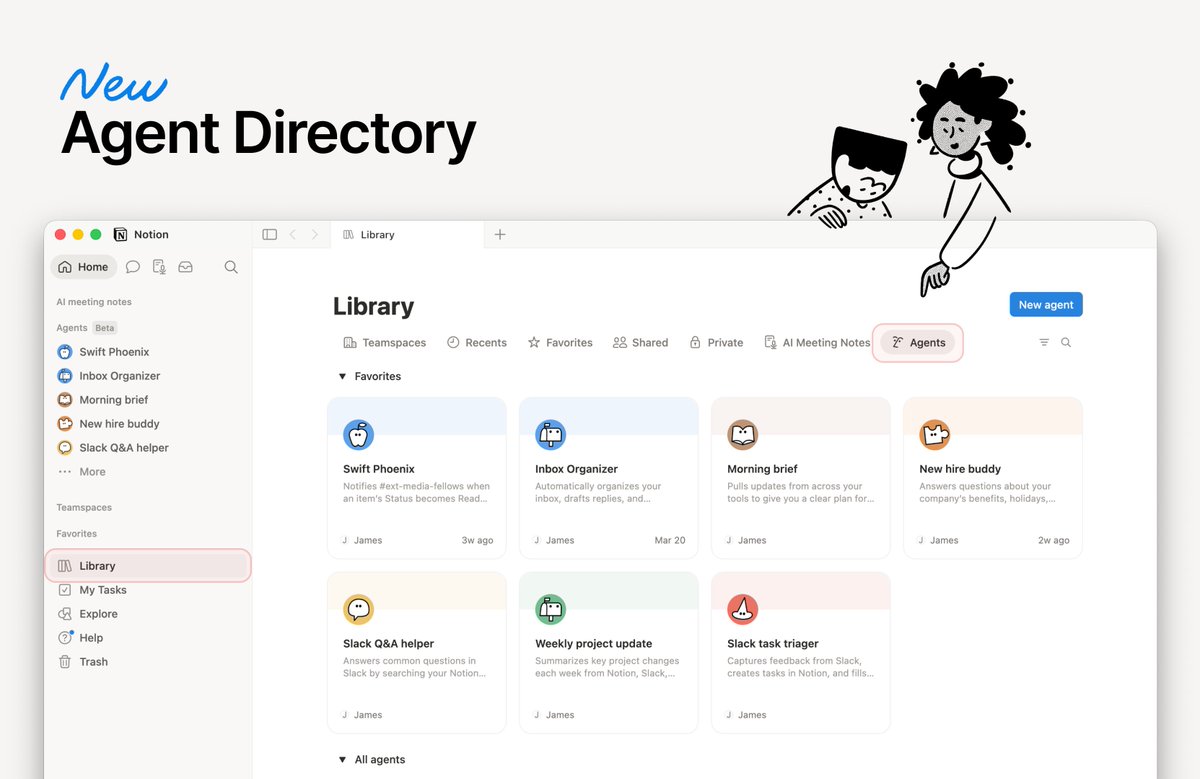Click the Swift Phoenix card apple icon
This screenshot has height=779, width=1200.
coord(358,435)
